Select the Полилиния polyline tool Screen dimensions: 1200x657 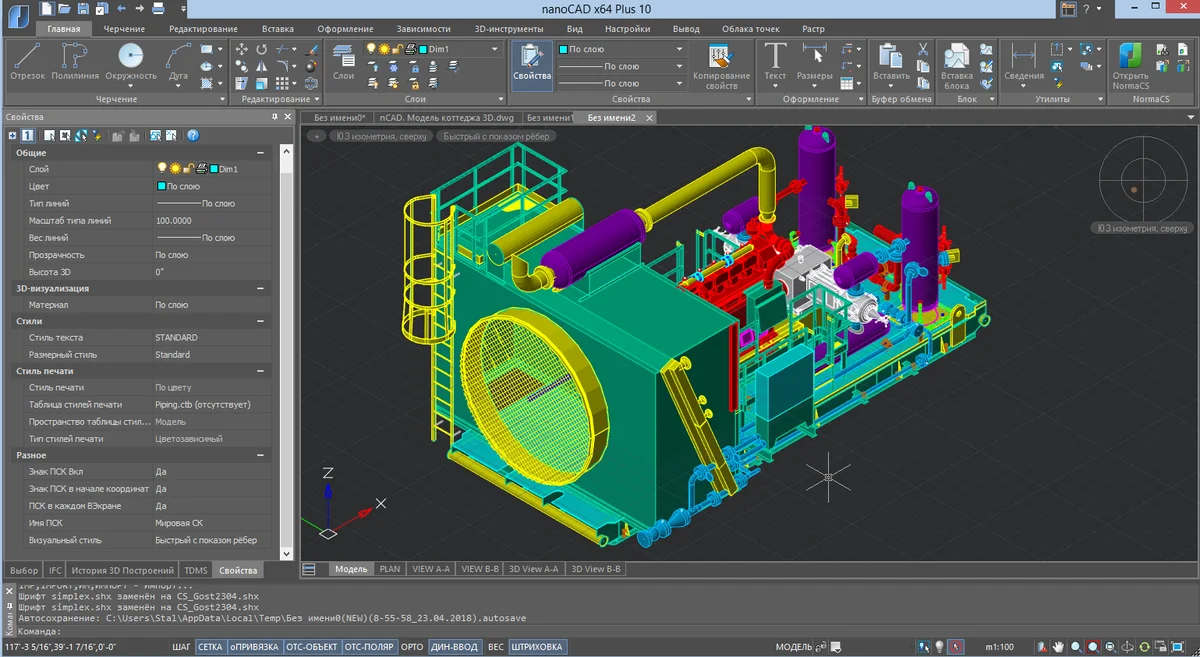pyautogui.click(x=76, y=62)
